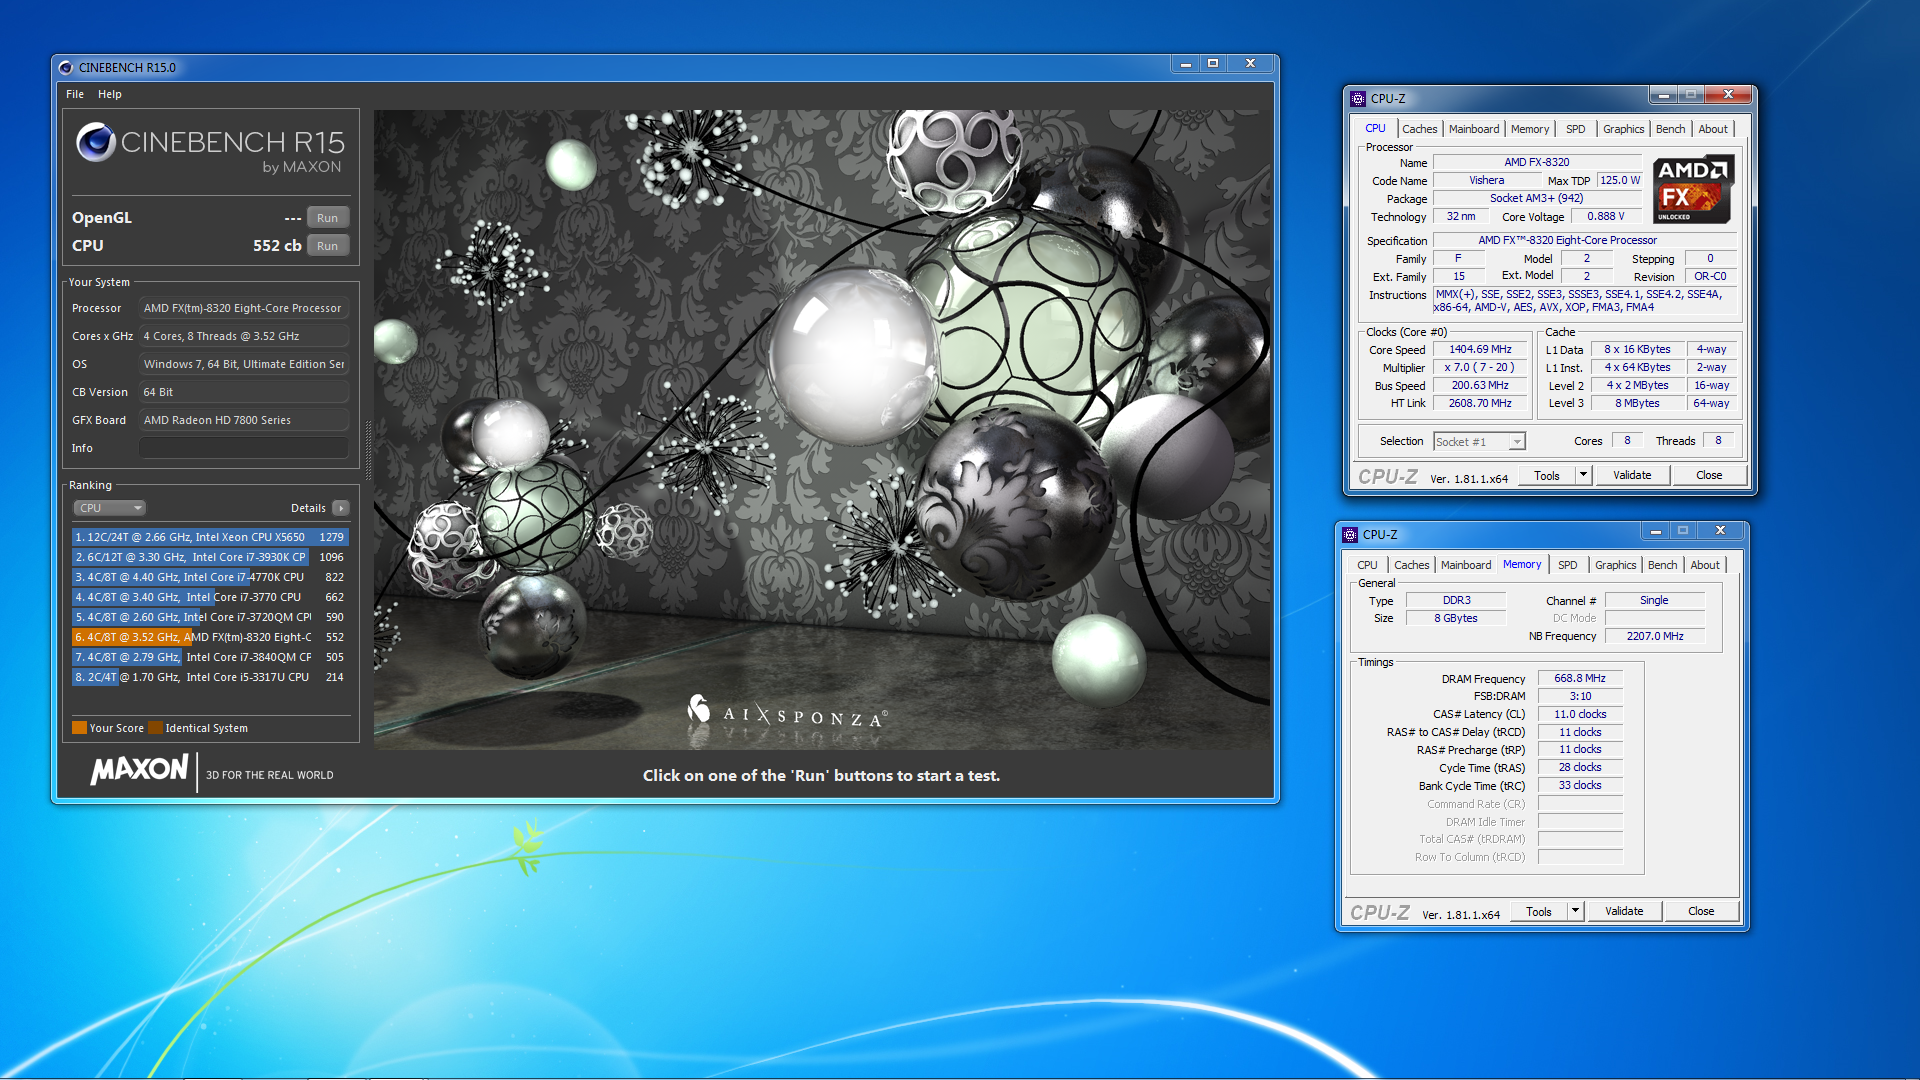Click the AMD FX logo in CPU-Z
This screenshot has width=1920, height=1080.
pos(1692,189)
